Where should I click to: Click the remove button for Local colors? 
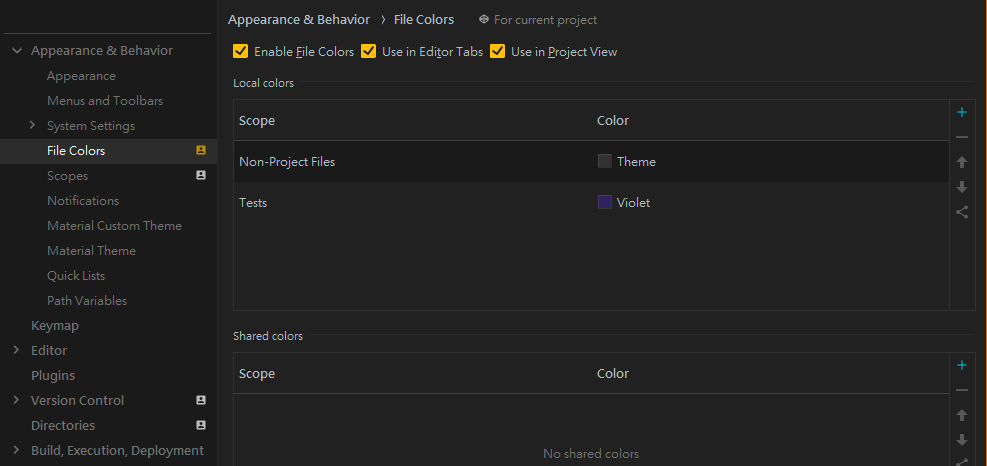962,137
